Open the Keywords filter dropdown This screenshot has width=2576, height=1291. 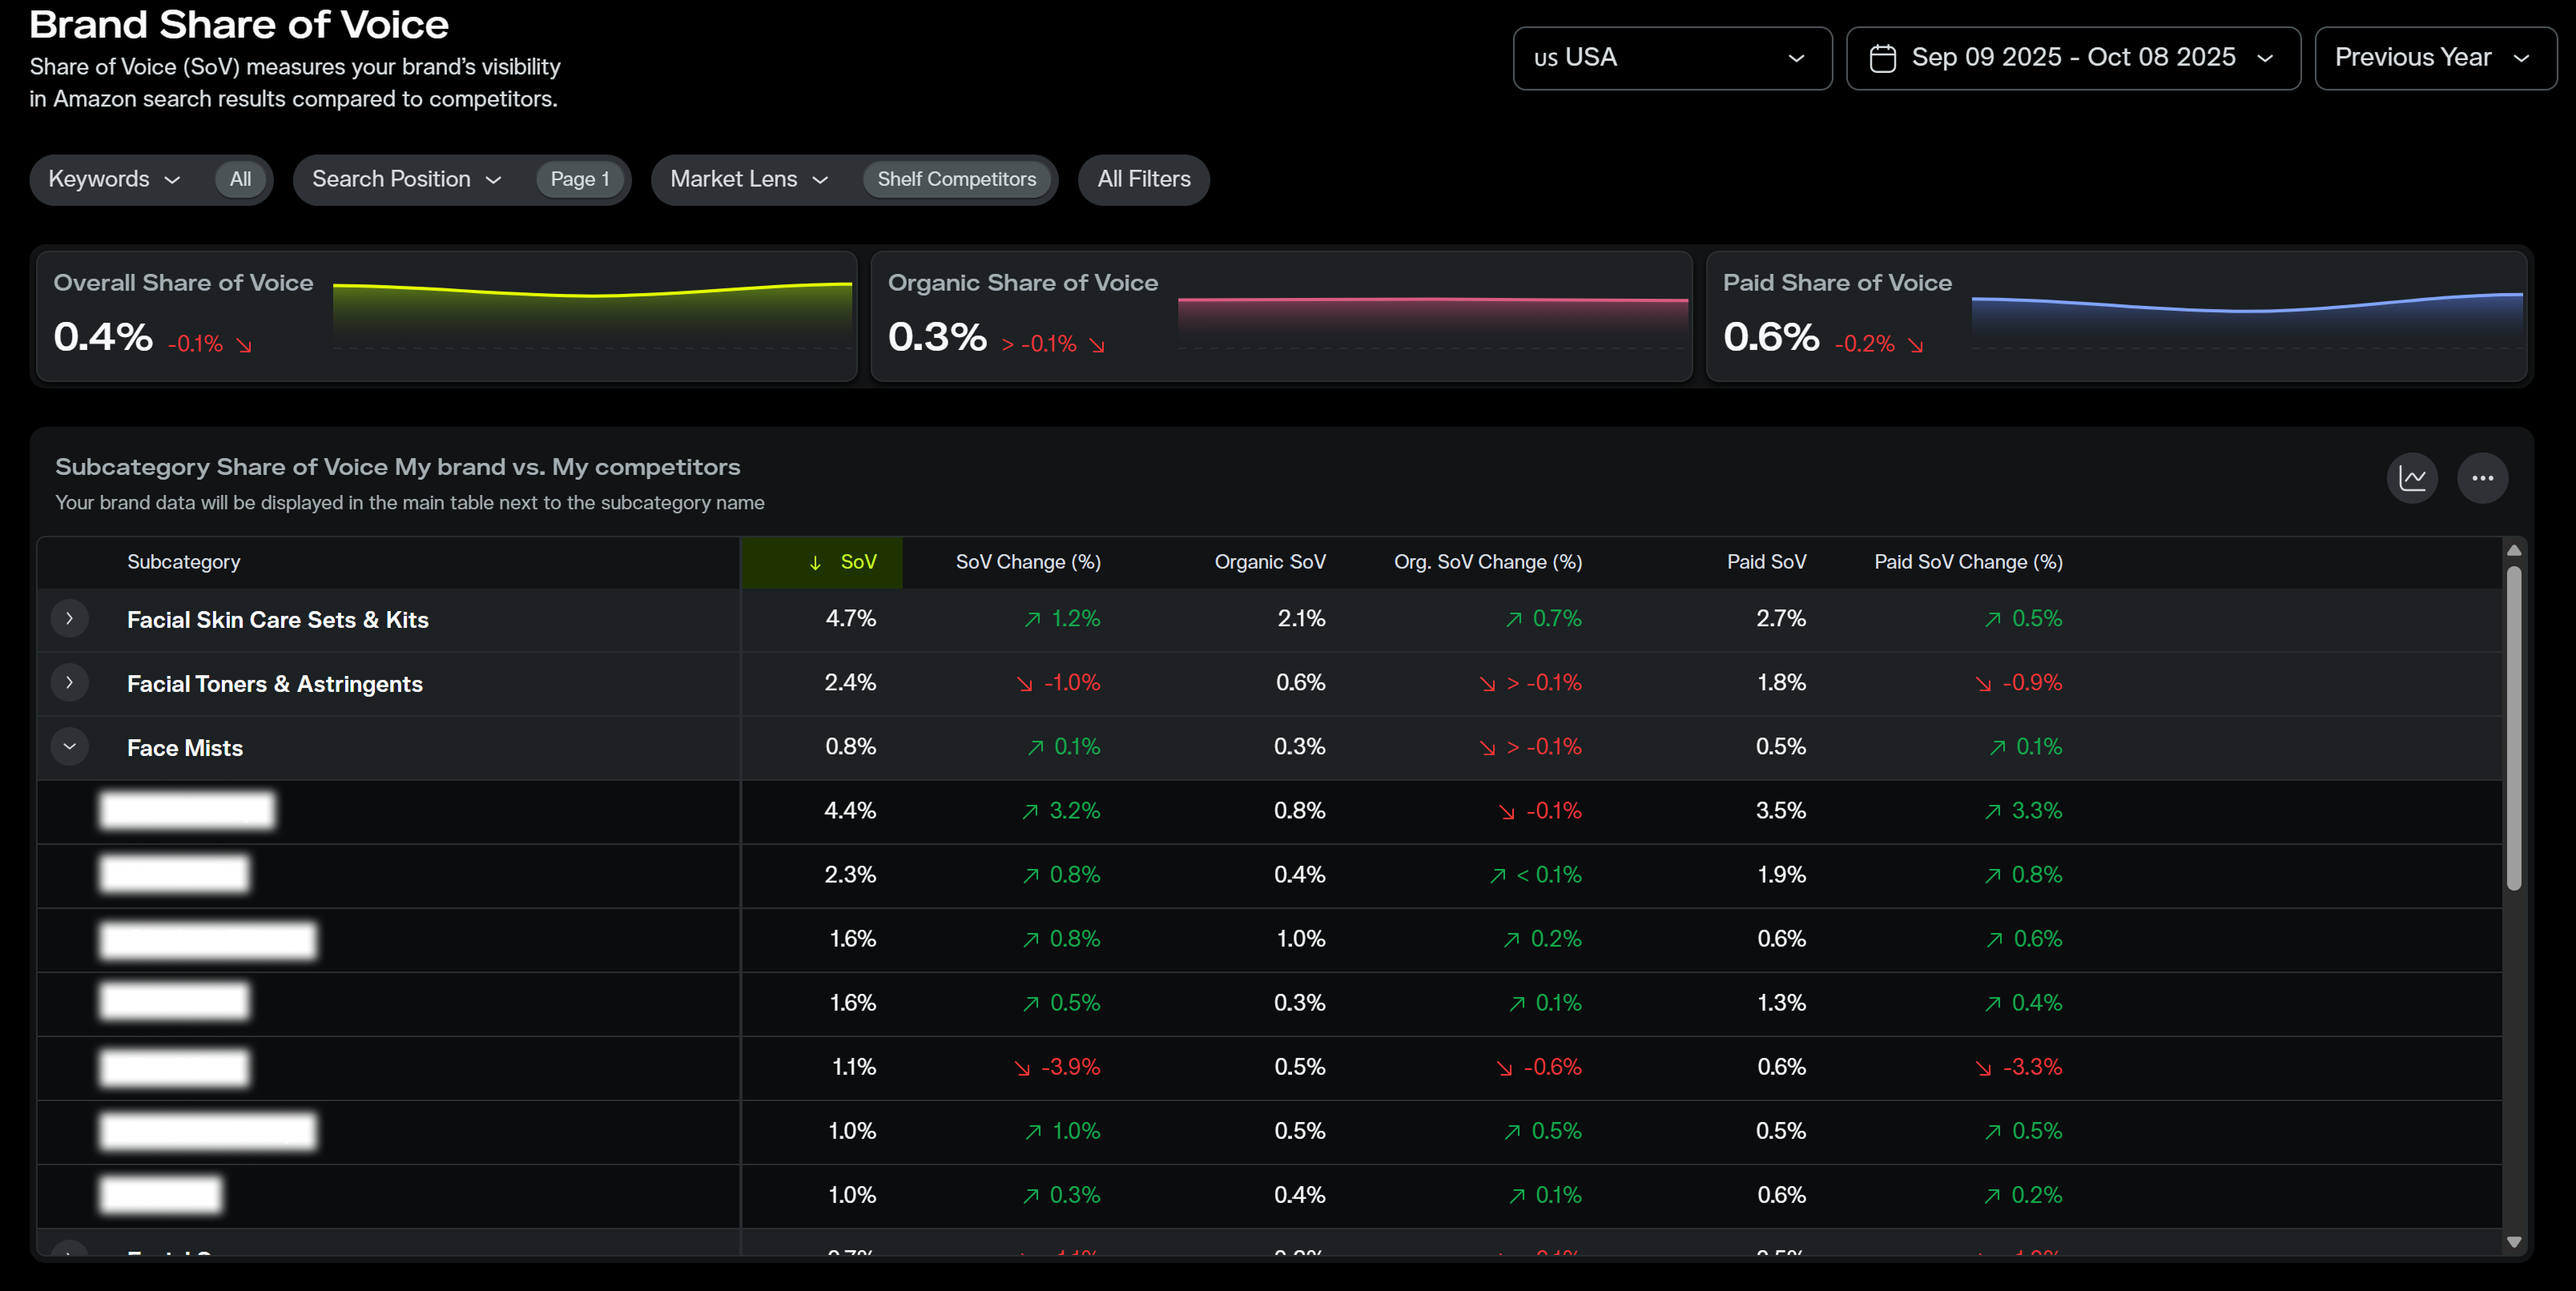(x=114, y=180)
